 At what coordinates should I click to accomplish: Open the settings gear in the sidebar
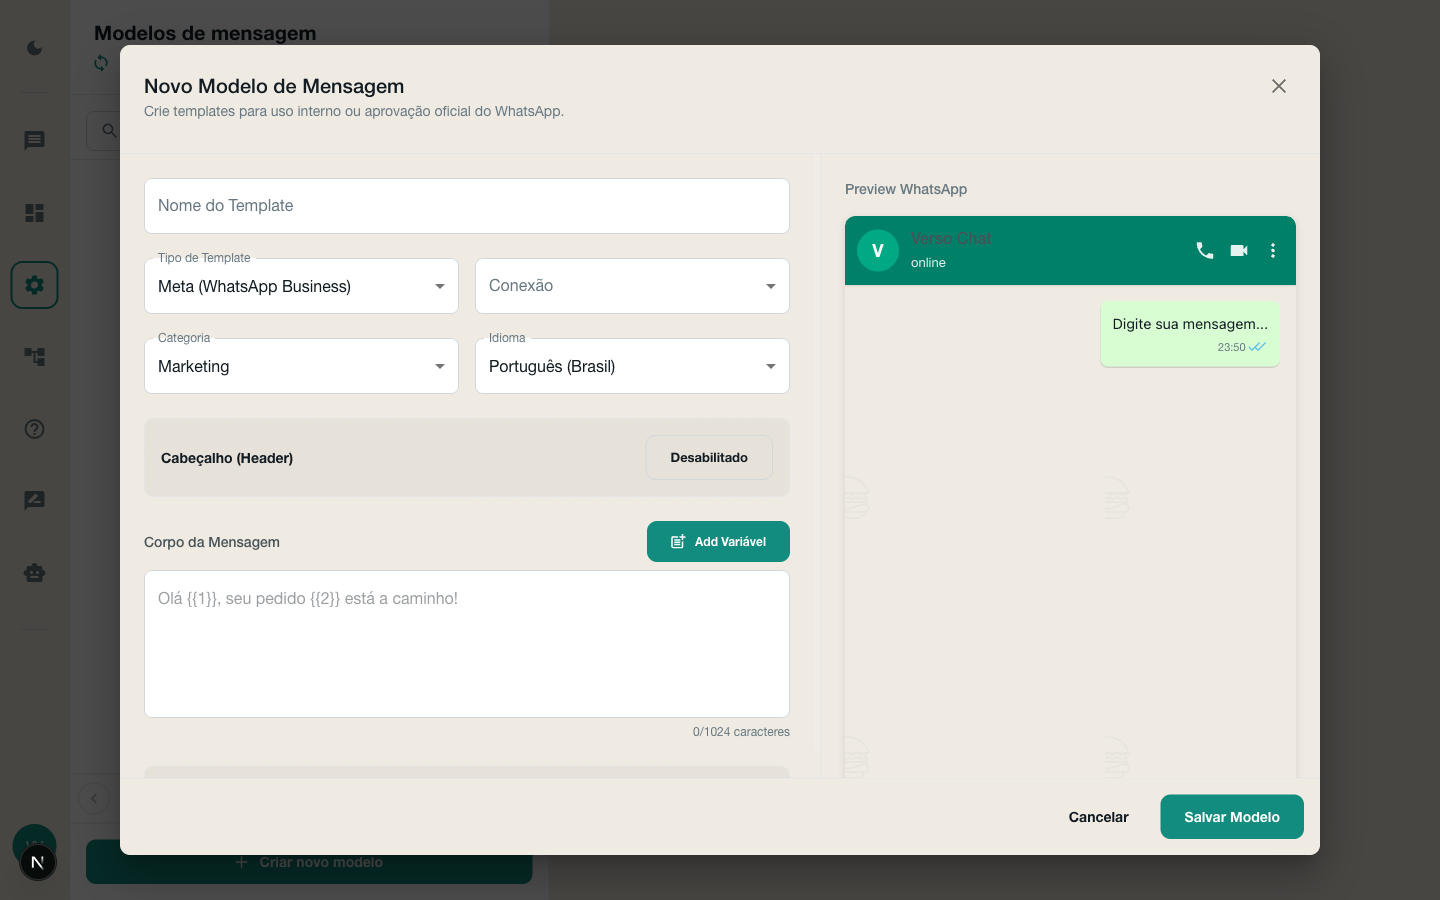click(x=34, y=285)
